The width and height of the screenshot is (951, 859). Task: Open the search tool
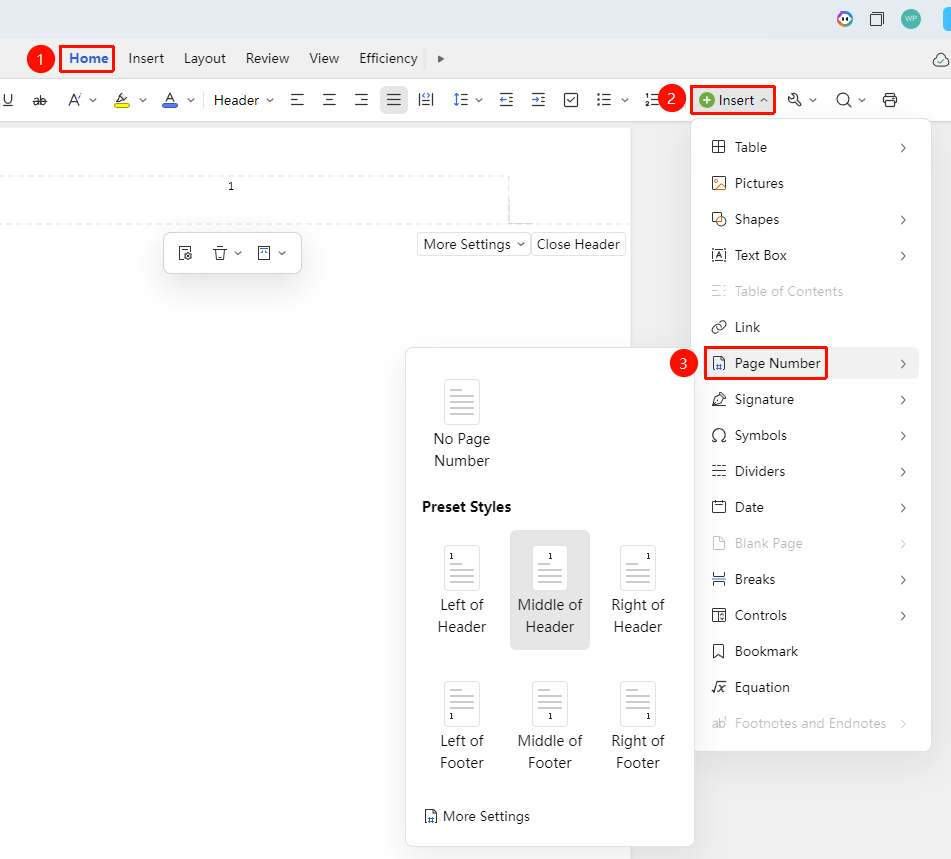point(844,100)
